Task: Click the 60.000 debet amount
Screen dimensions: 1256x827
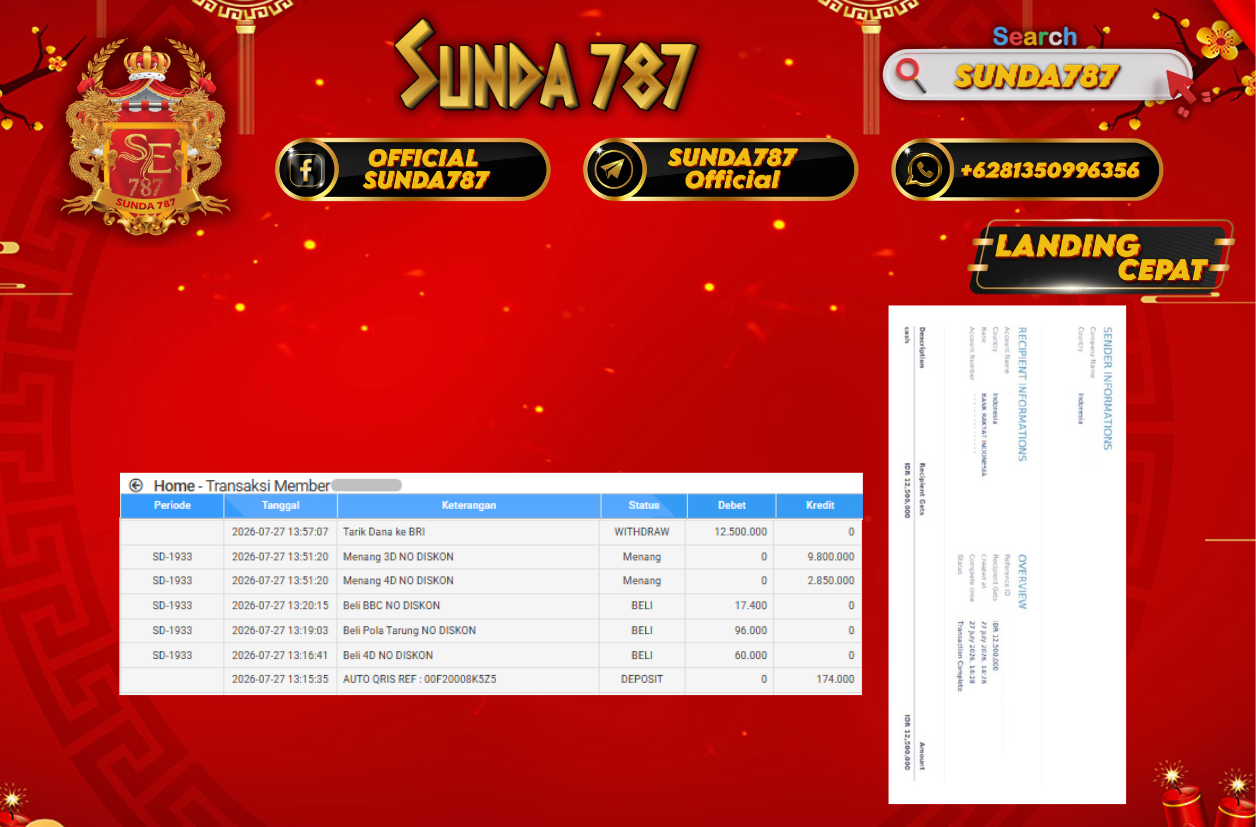Action: coord(750,655)
